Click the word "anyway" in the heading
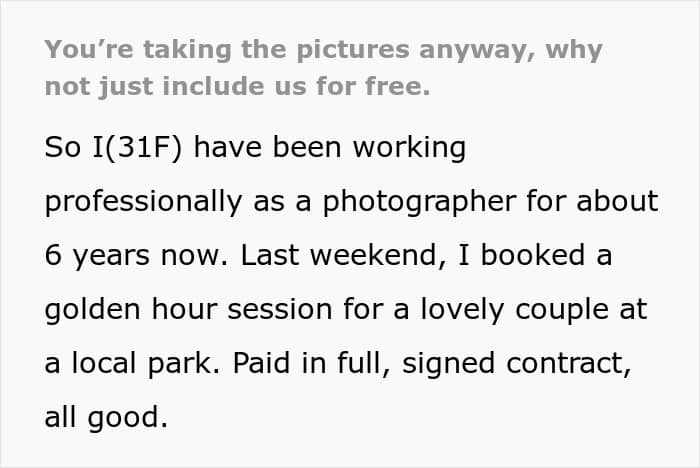This screenshot has height=468, width=700. [473, 51]
